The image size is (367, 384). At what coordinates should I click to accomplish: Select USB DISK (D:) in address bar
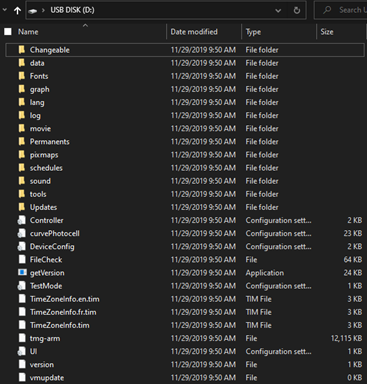coord(72,10)
